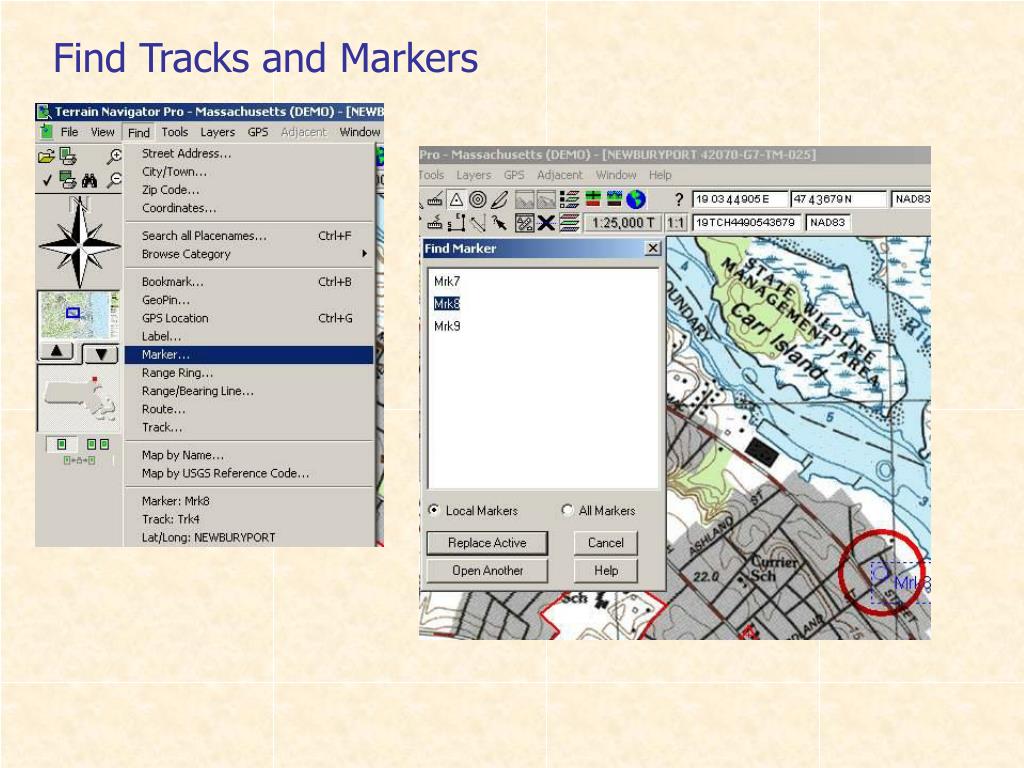Select the Local Markers radio button

pos(434,510)
